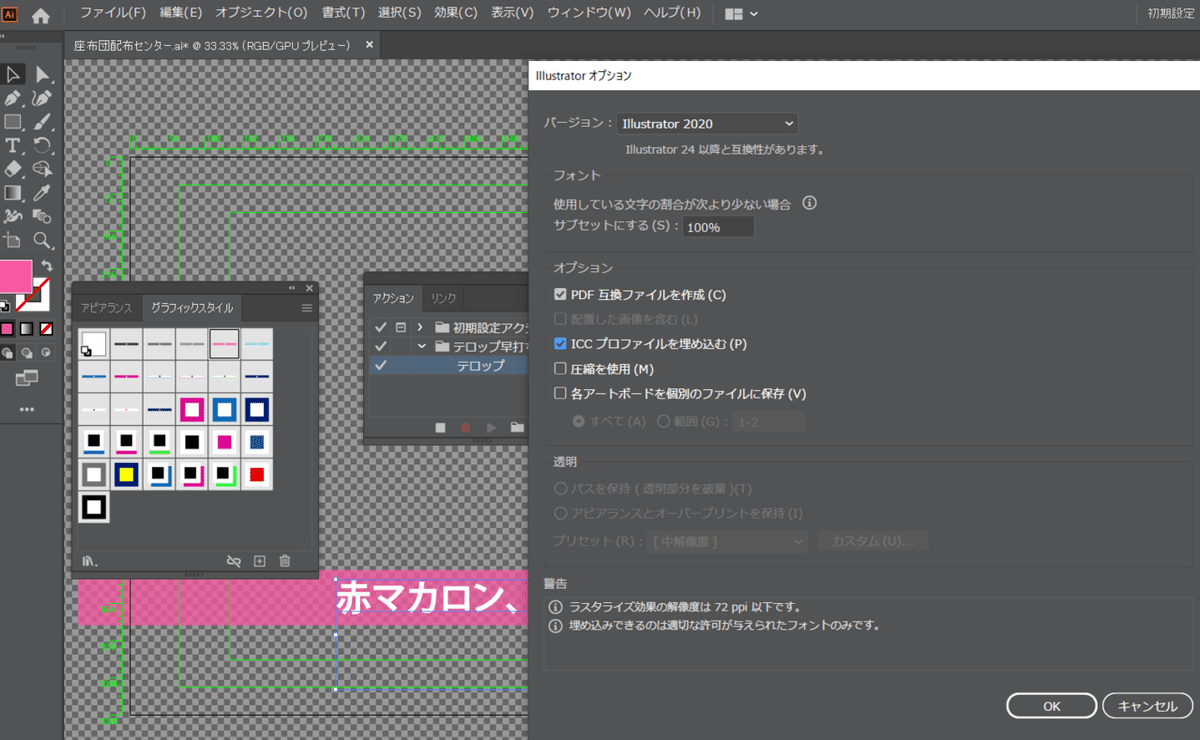Open the オブジェクト(O) menu
1200x740 pixels.
(x=261, y=14)
